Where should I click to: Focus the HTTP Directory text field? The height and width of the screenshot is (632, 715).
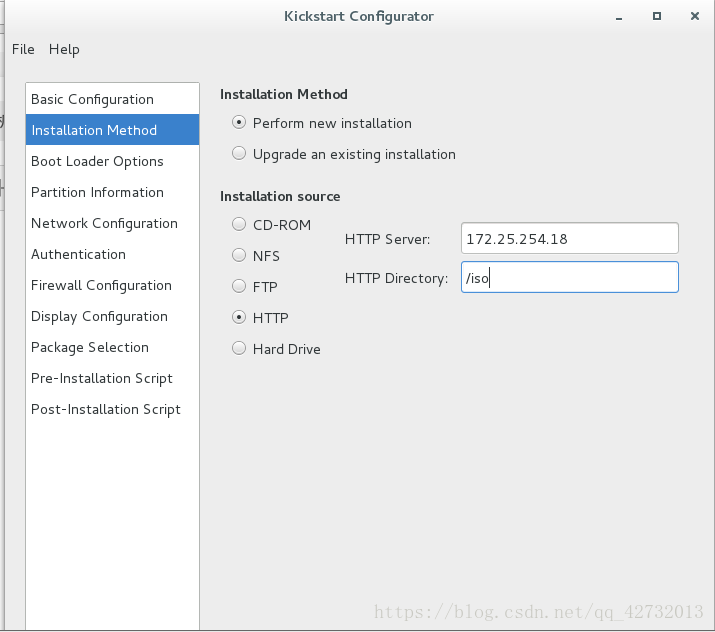pyautogui.click(x=570, y=277)
